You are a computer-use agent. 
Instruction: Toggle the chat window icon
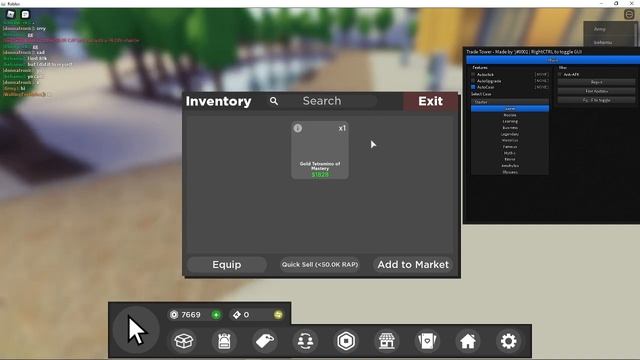pos(25,14)
